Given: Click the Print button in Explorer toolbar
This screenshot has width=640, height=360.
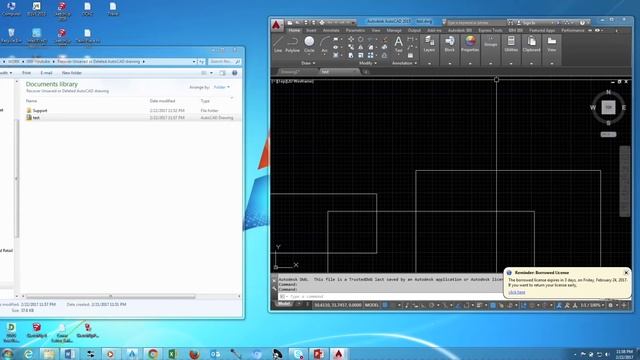Looking at the screenshot, I should [27, 73].
